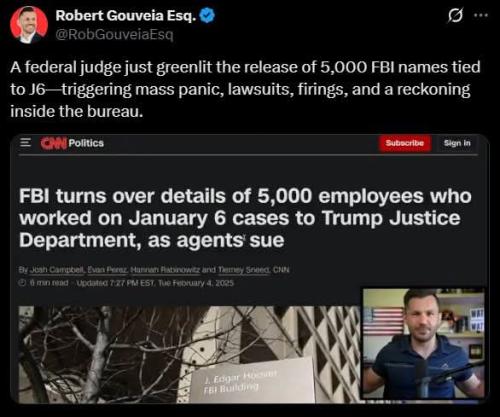The width and height of the screenshot is (500, 417).
Task: Click the tweet text about federal judge
Action: [x=245, y=89]
